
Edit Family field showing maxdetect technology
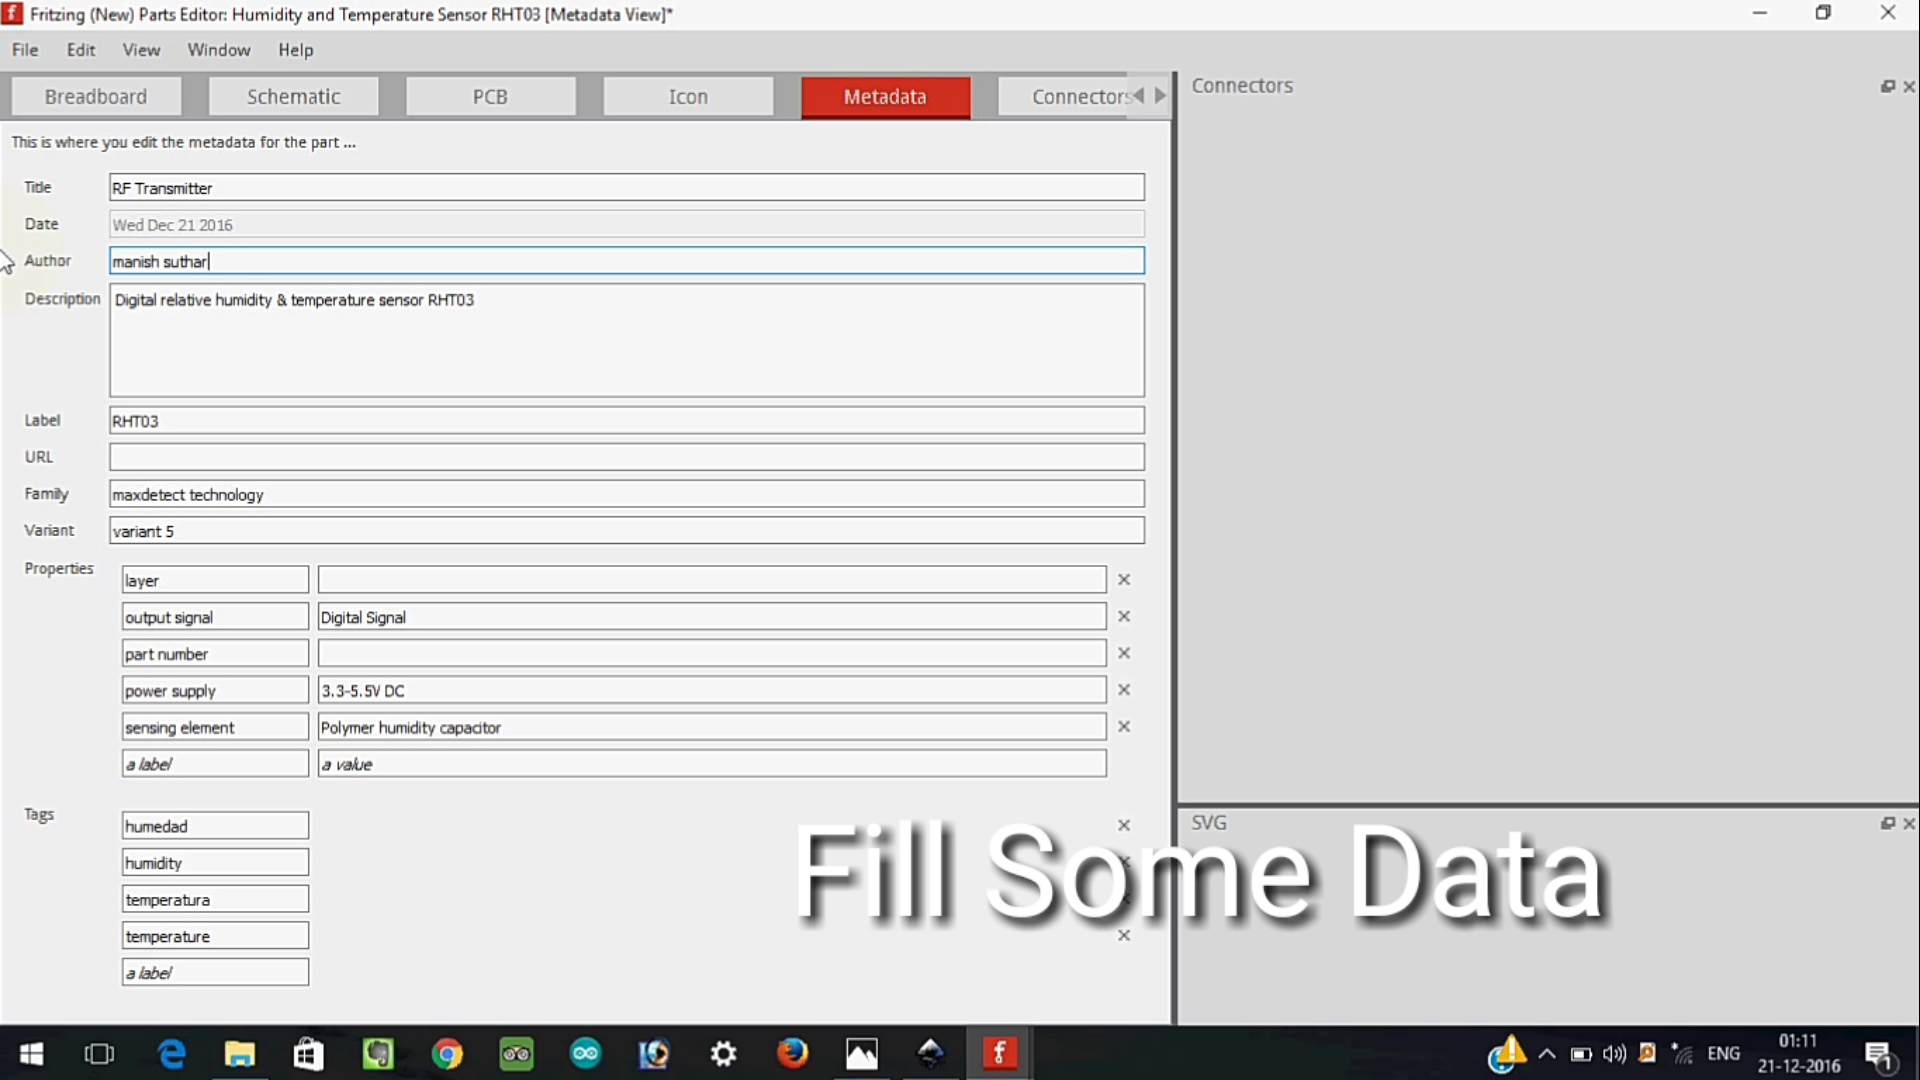coord(626,495)
